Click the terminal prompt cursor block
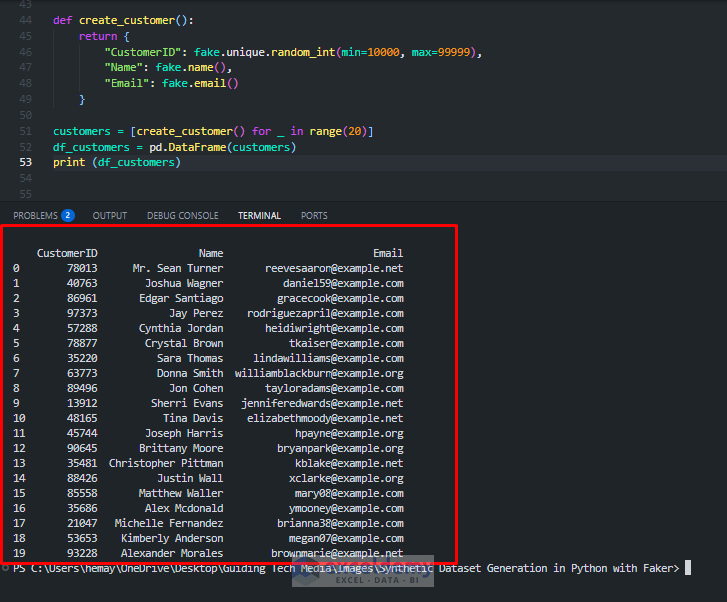727x602 pixels. [x=688, y=568]
